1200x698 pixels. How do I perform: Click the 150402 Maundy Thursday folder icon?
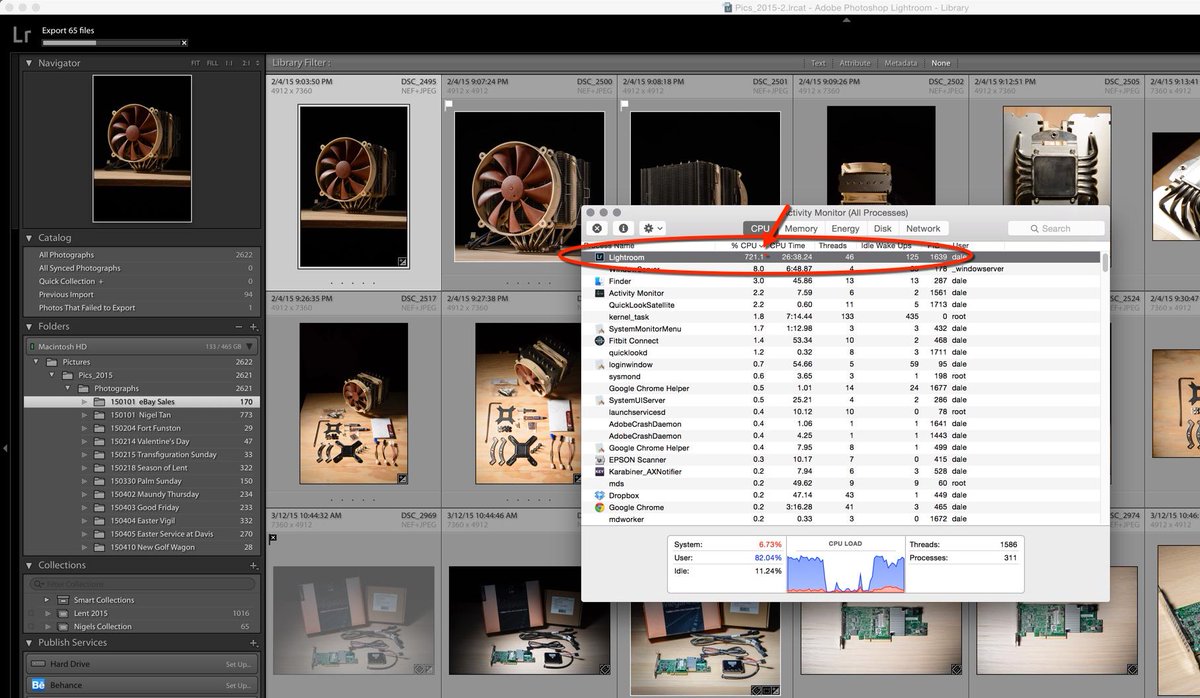point(99,494)
